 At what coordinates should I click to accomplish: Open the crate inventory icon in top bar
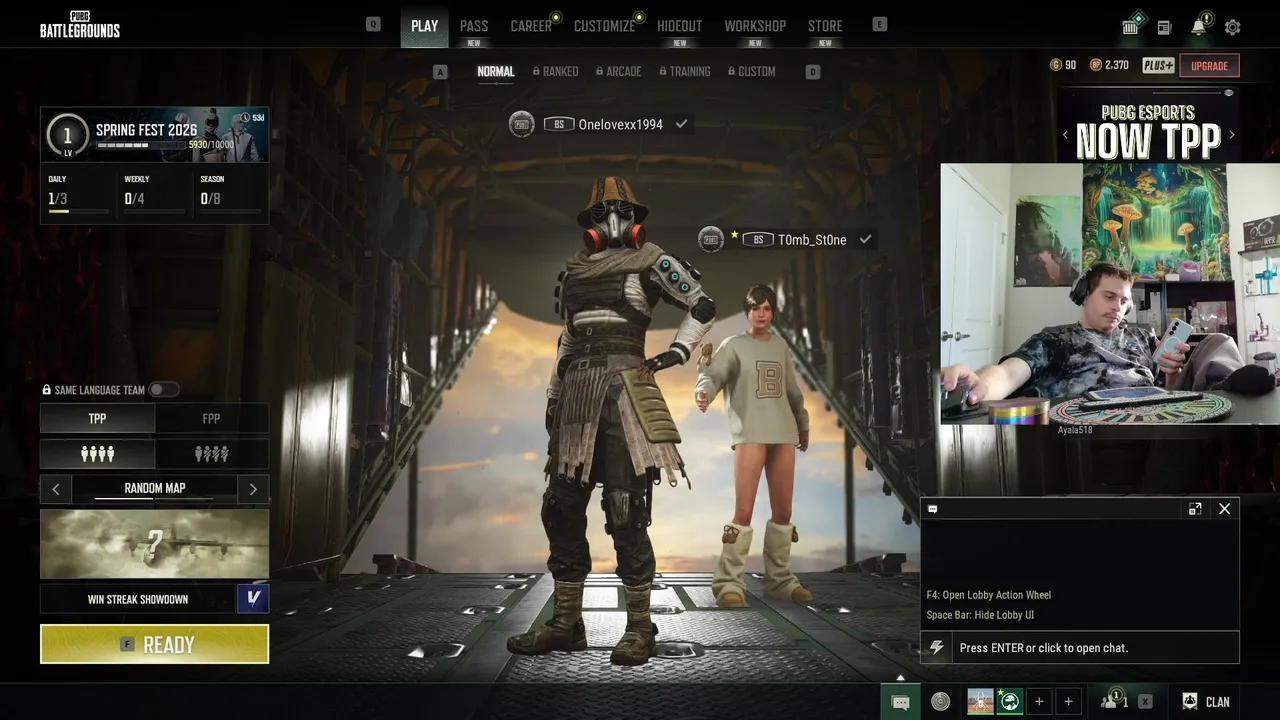(1131, 26)
